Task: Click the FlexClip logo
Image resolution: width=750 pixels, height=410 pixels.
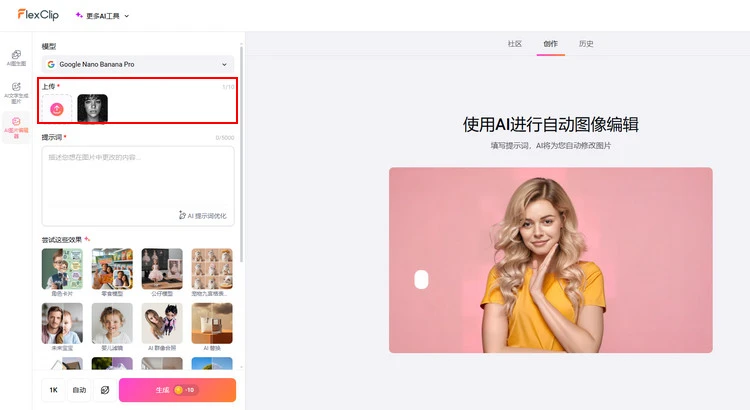Action: pos(36,15)
